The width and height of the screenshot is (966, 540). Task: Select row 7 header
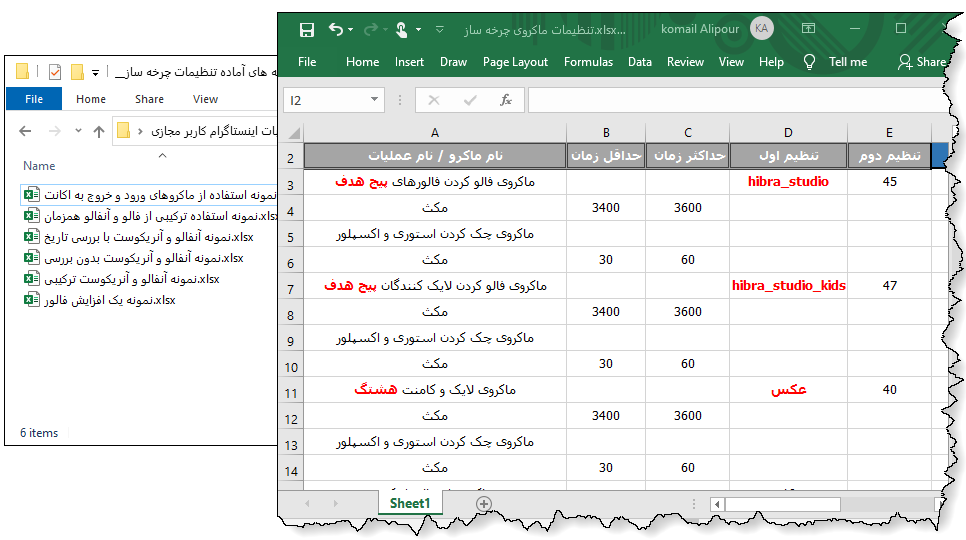[x=291, y=288]
